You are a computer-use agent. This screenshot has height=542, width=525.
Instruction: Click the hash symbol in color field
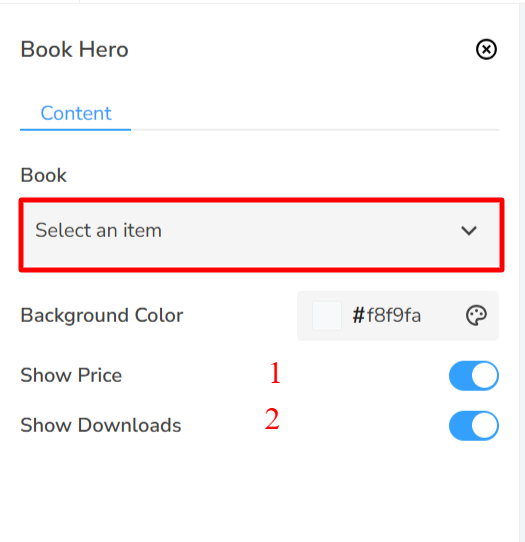coord(359,316)
